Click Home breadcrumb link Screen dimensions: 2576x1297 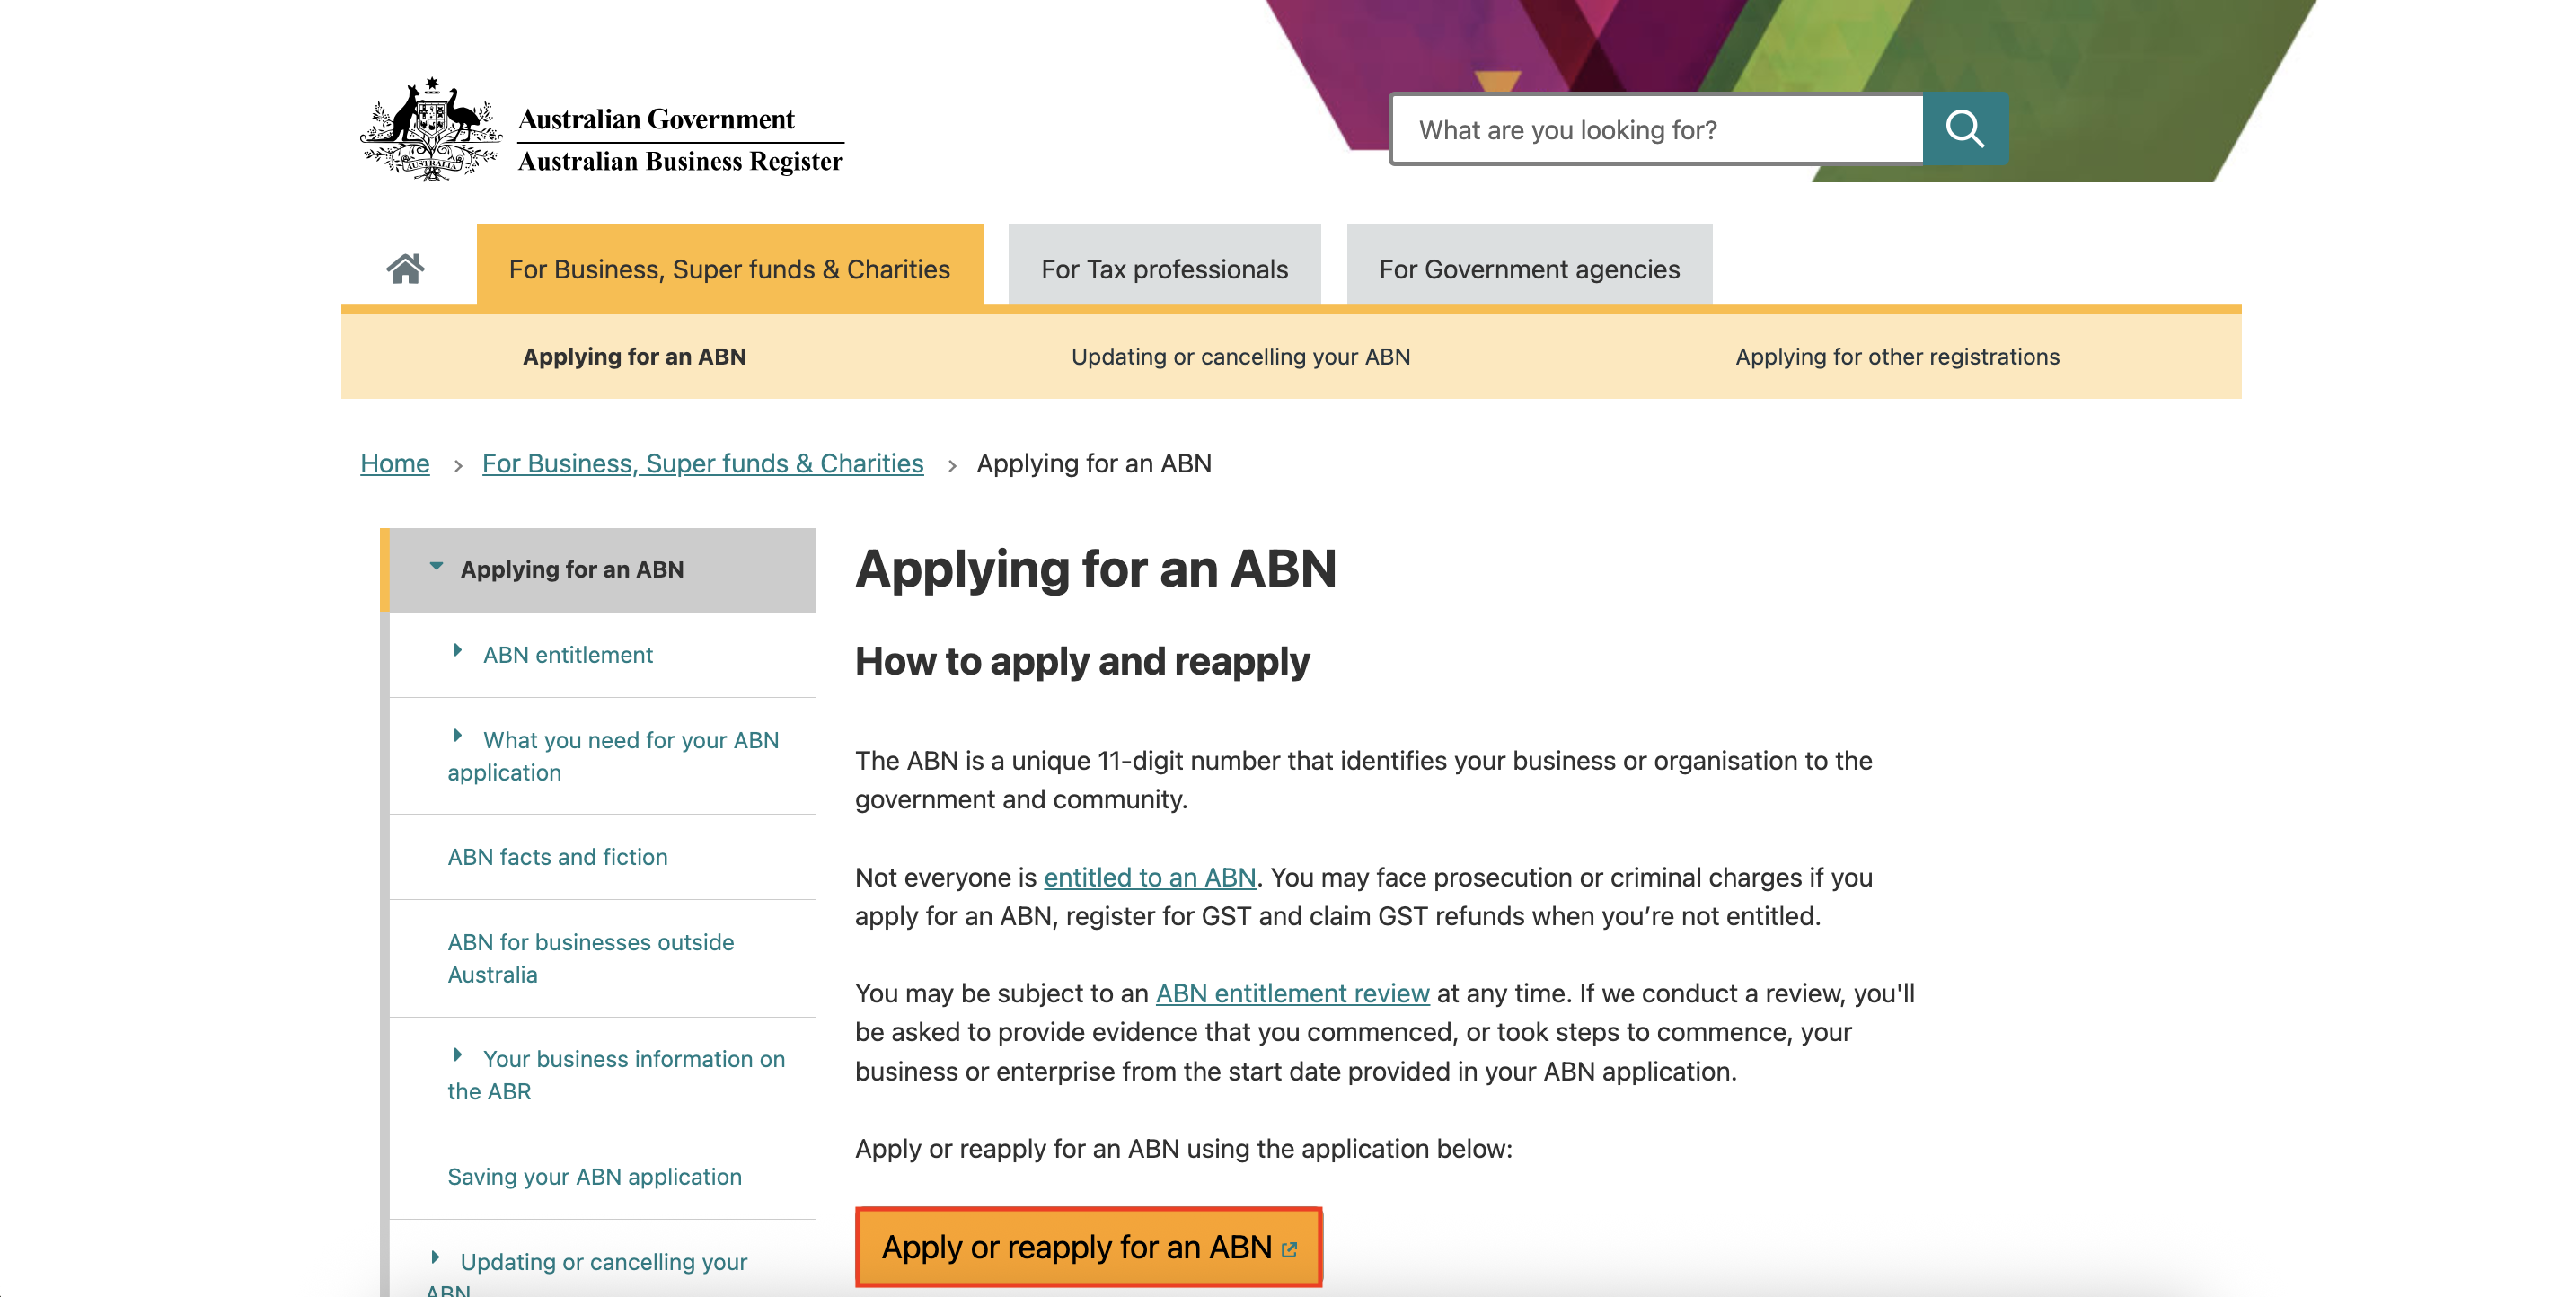[x=394, y=463]
